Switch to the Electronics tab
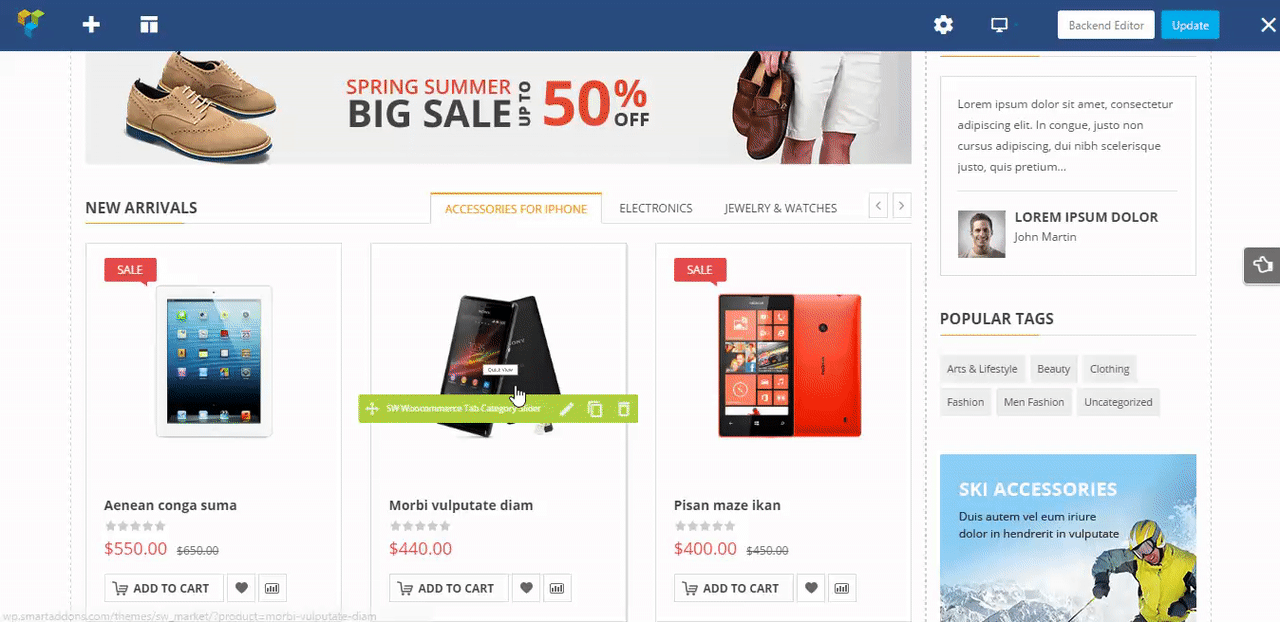Image resolution: width=1280 pixels, height=622 pixels. (x=656, y=208)
